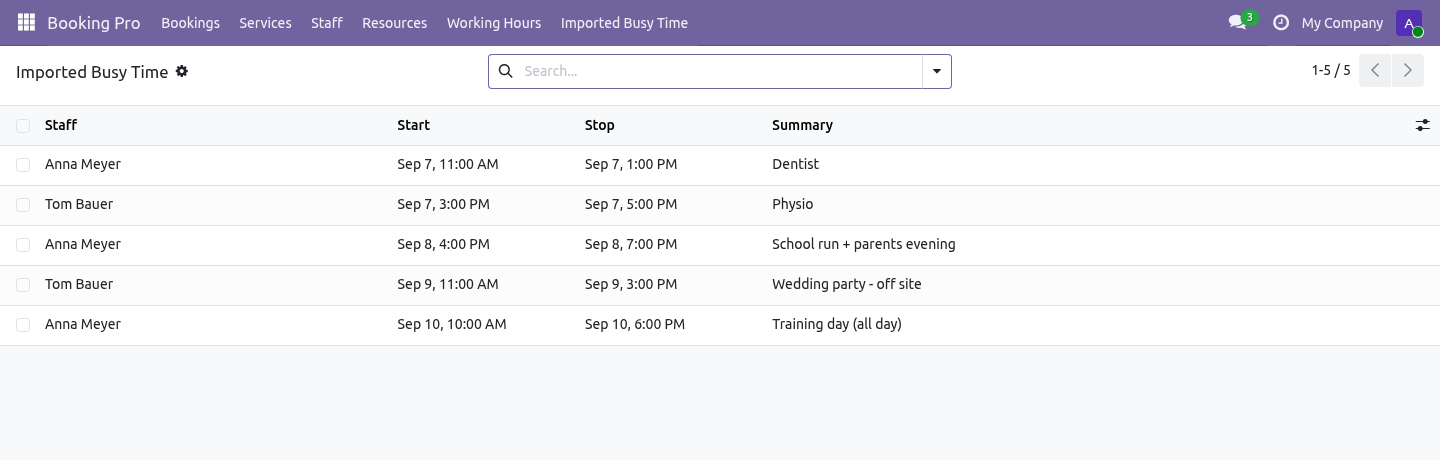Click start time Sep 7, 11:00 AM
The height and width of the screenshot is (460, 1440).
coord(447,164)
